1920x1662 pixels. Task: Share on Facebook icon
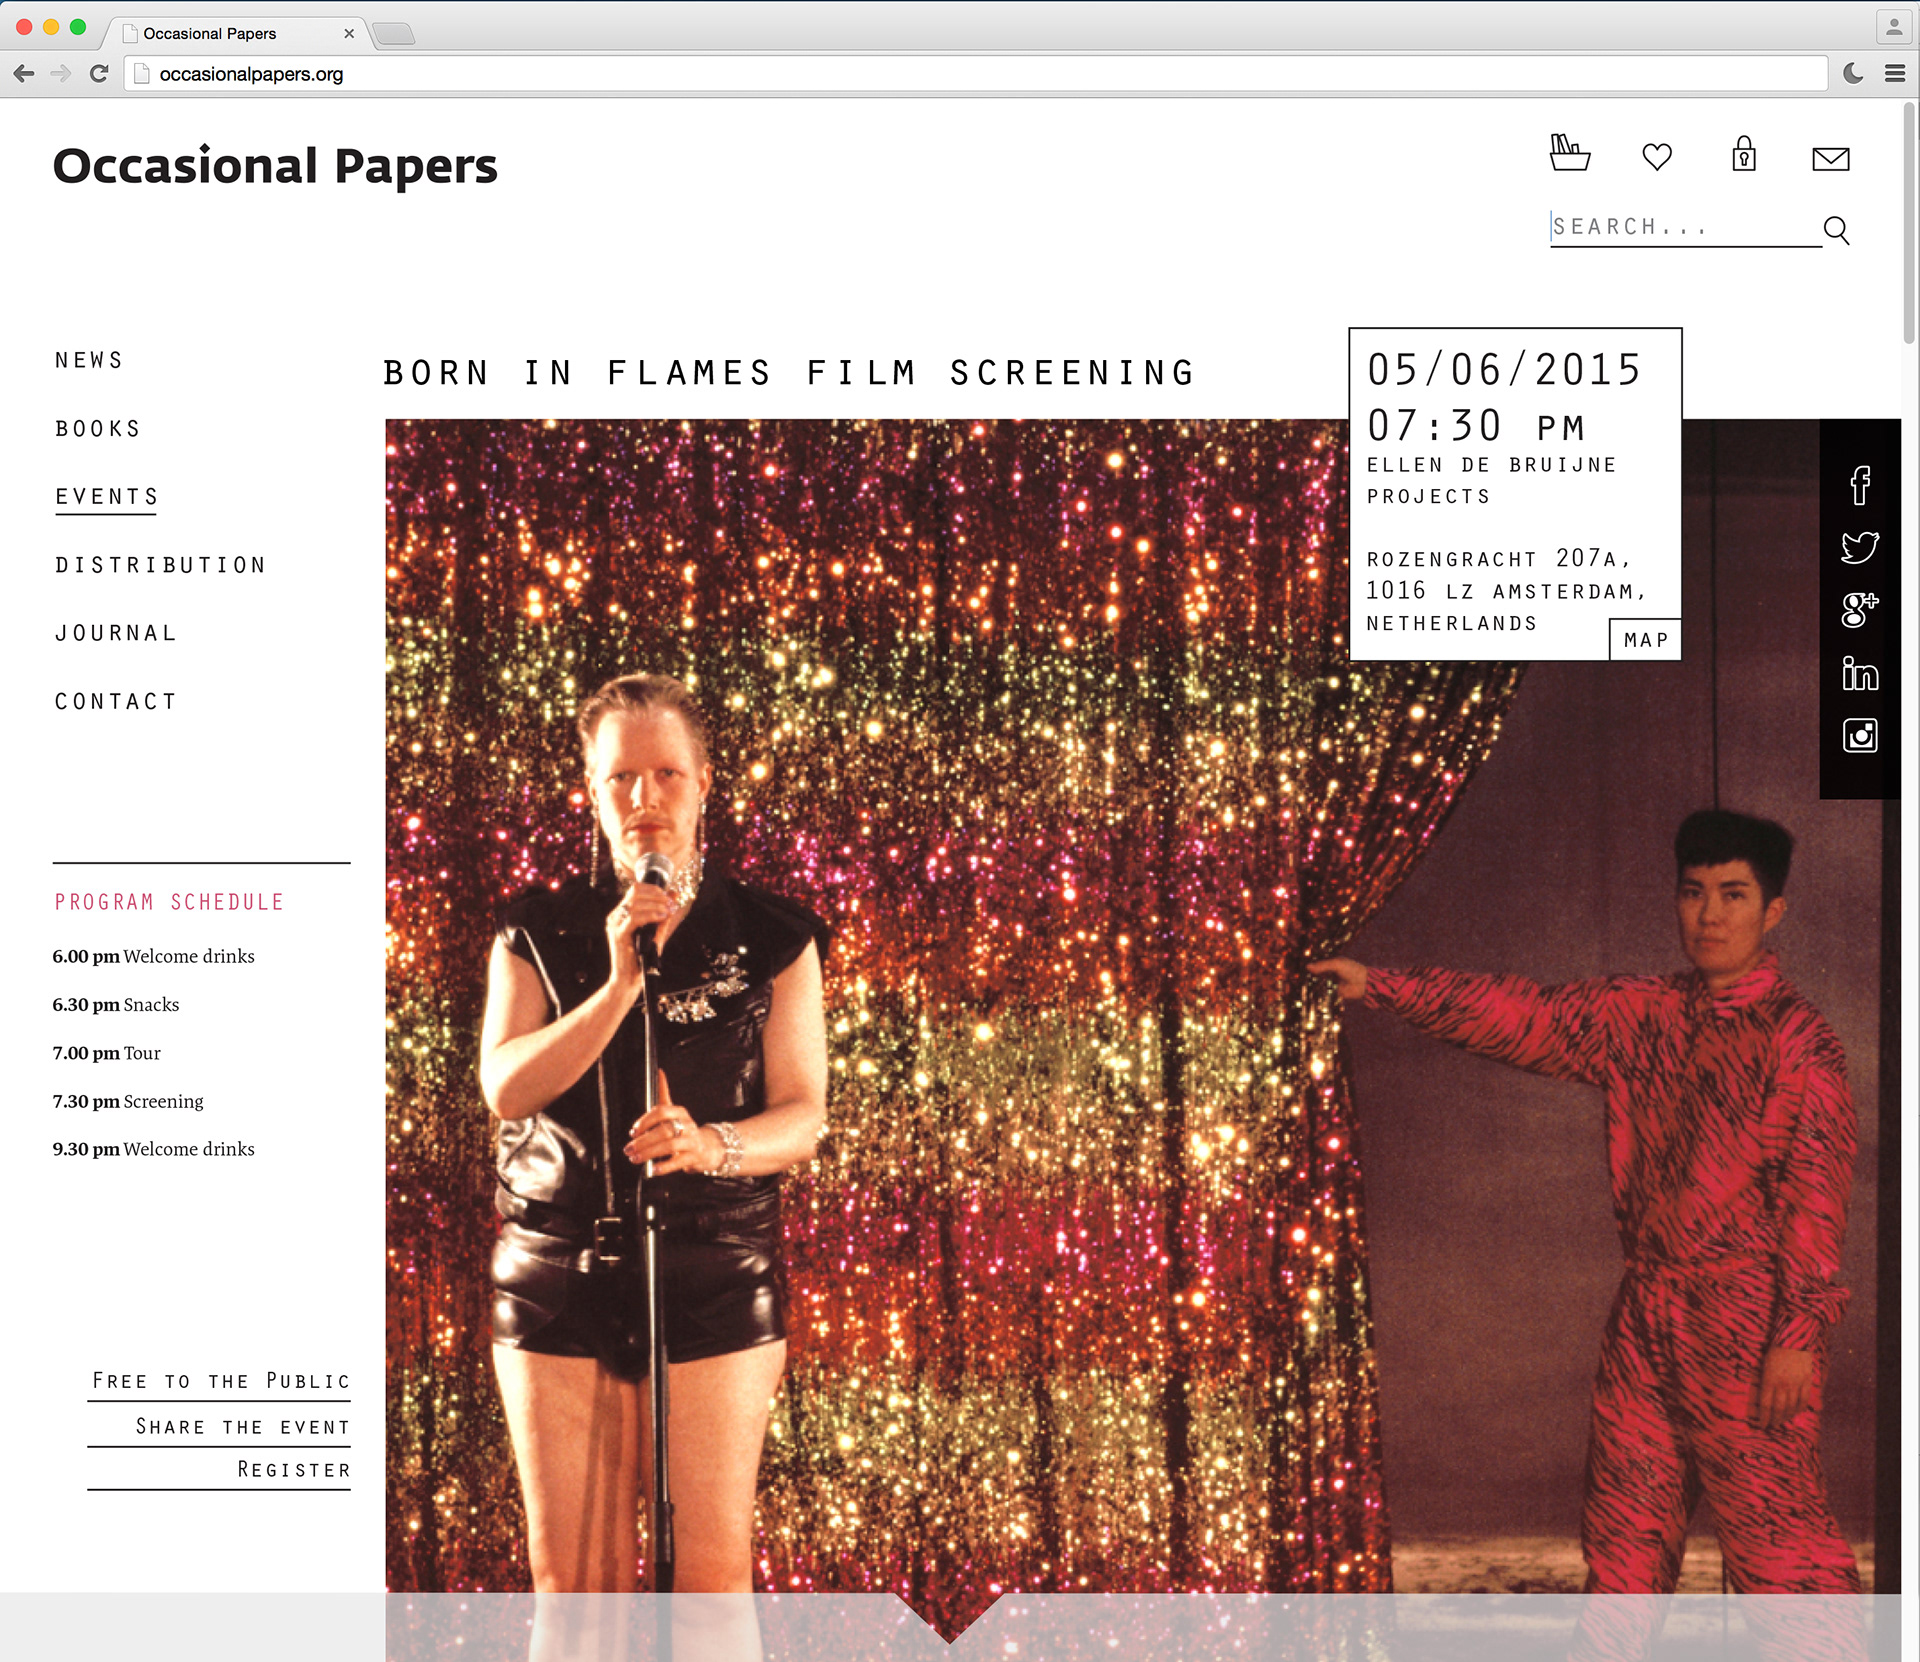click(x=1860, y=485)
